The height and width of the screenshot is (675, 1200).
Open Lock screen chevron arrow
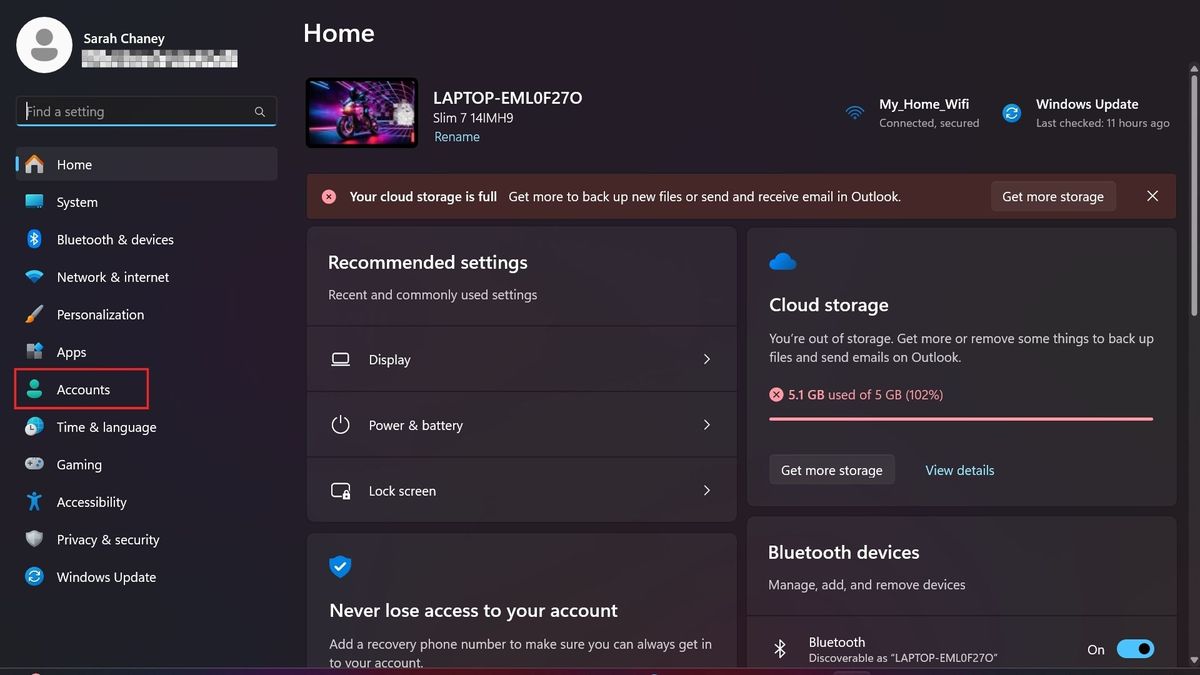(707, 491)
